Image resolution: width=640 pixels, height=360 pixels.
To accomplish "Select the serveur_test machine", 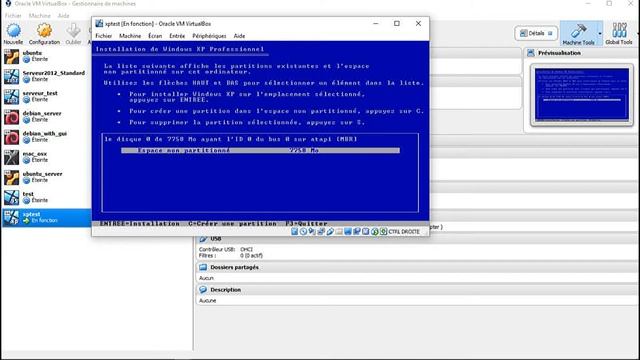I will click(46, 97).
